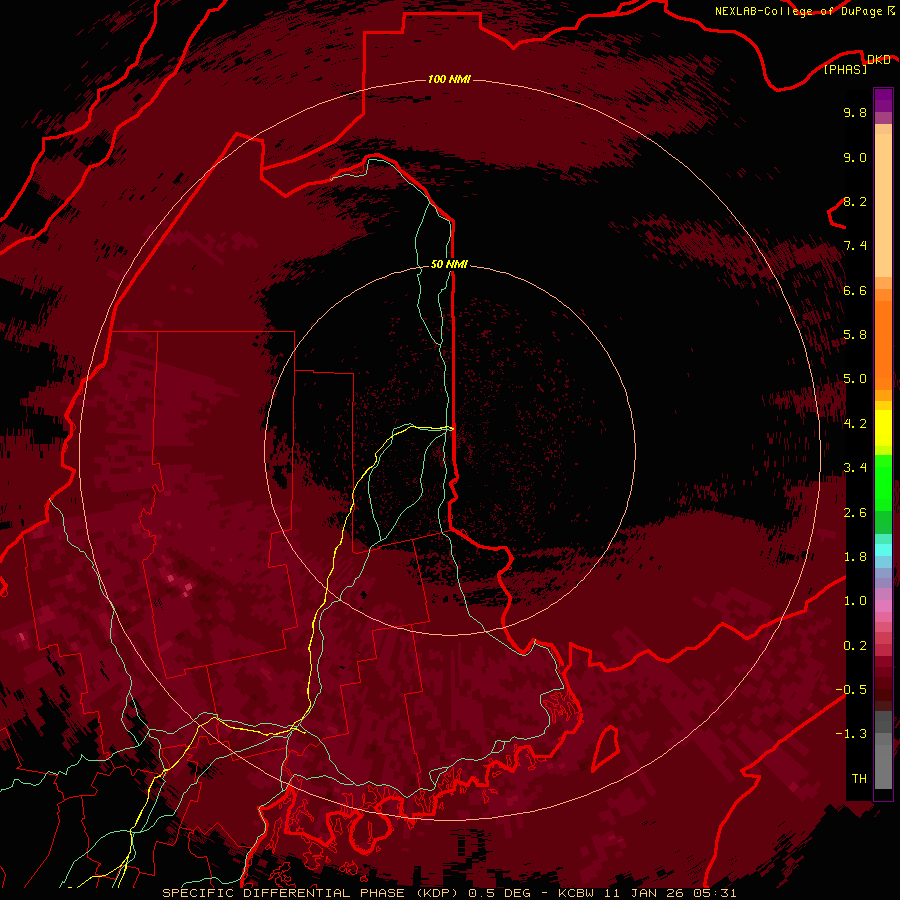
Task: Click the -1.3 scale value
Action: point(851,734)
